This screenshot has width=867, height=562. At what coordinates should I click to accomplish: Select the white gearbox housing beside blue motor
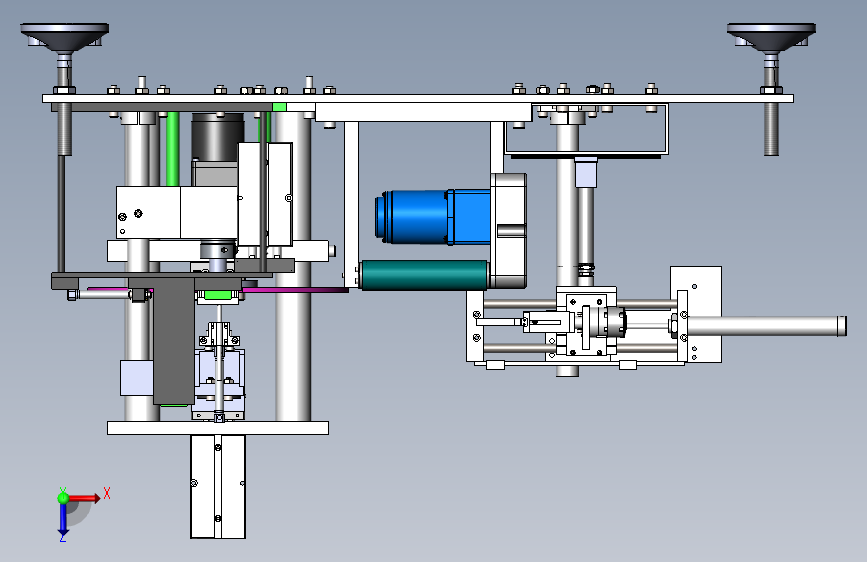(x=509, y=230)
